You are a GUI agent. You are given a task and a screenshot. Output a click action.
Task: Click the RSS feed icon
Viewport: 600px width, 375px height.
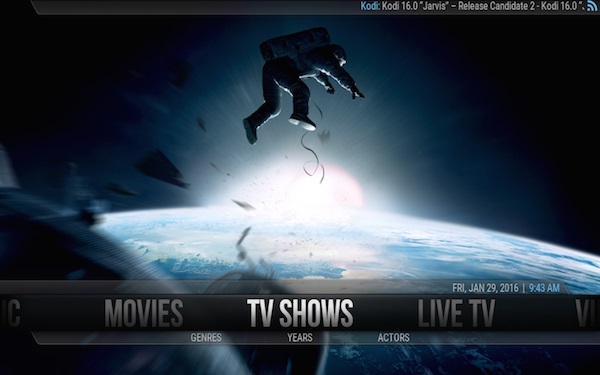tap(592, 7)
